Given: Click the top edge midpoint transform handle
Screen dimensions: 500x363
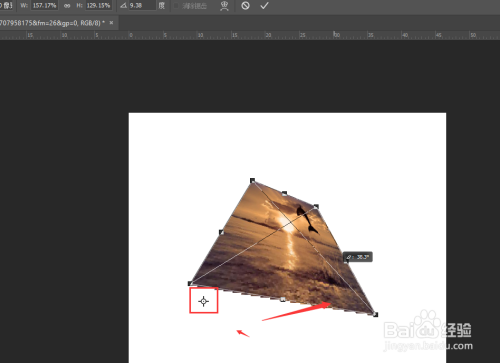Looking at the screenshot, I should point(284,193).
